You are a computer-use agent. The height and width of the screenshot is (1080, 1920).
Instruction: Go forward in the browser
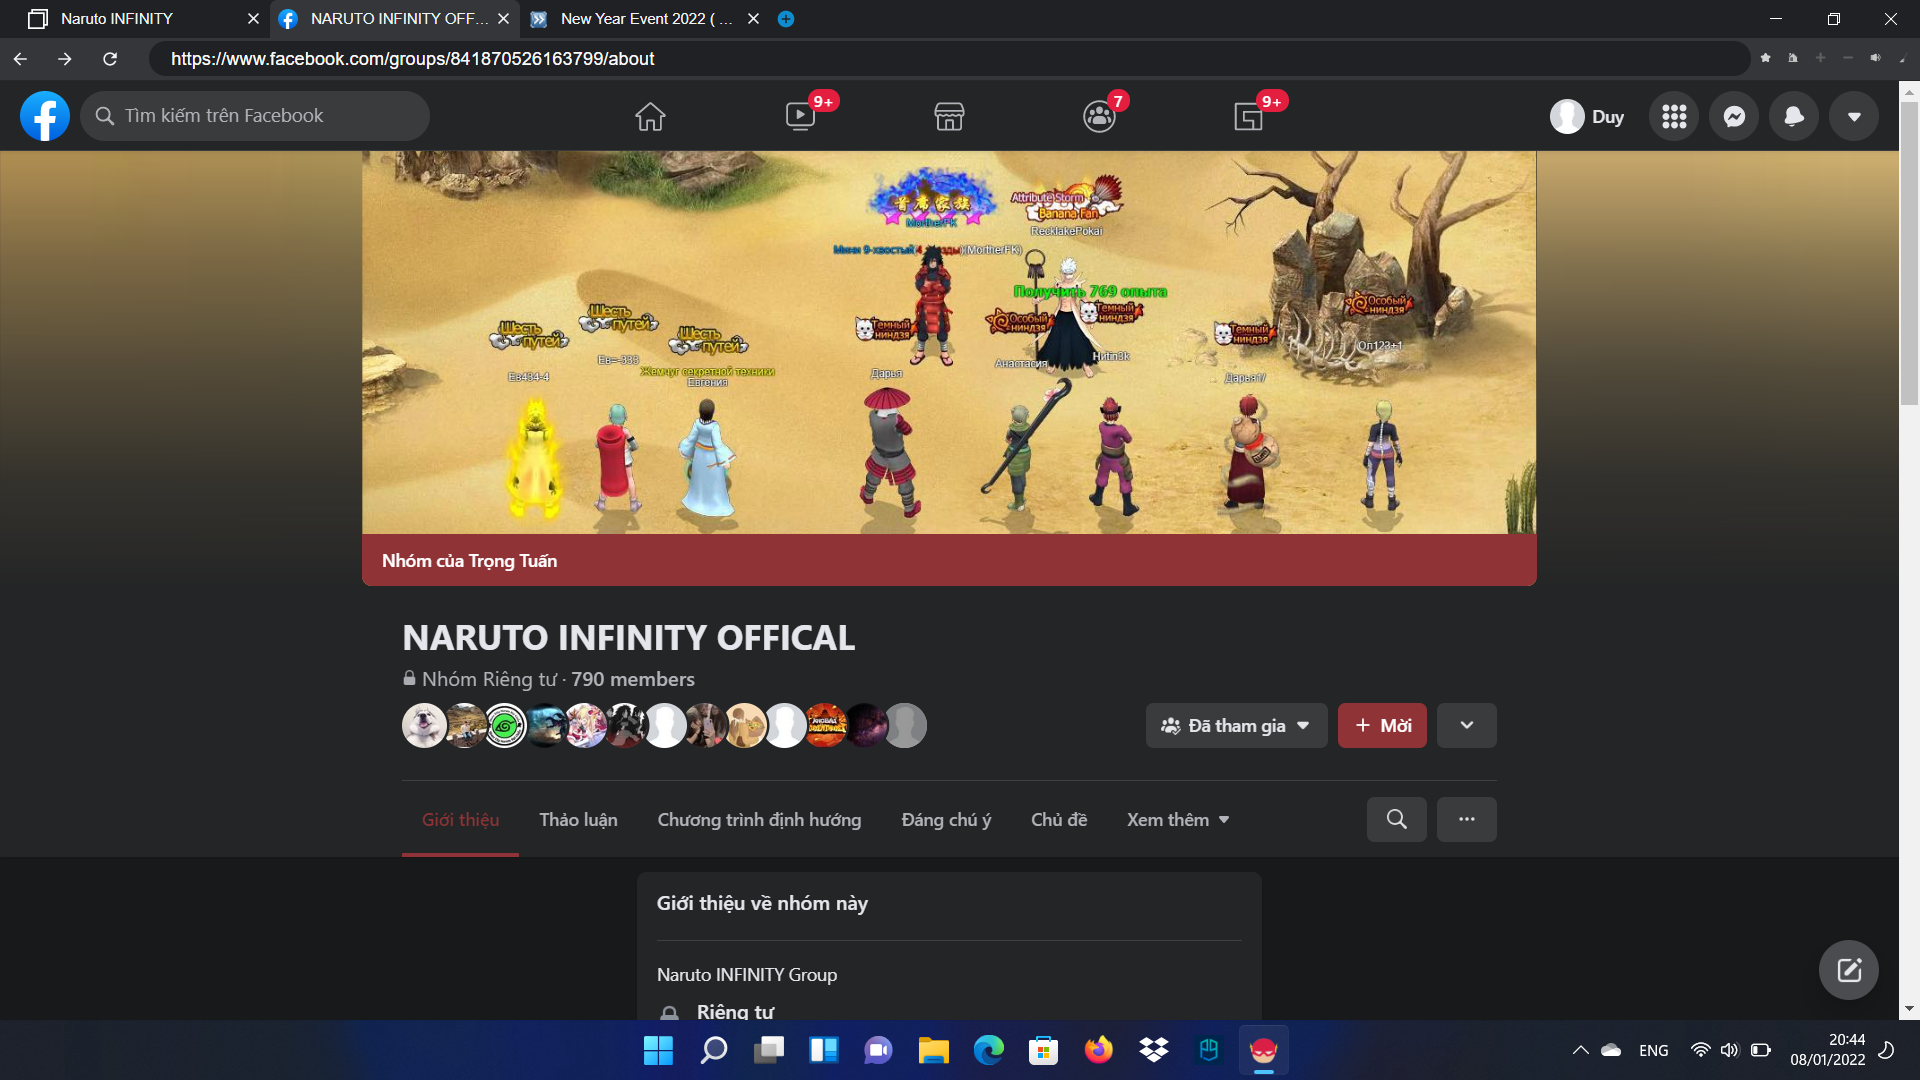point(65,59)
